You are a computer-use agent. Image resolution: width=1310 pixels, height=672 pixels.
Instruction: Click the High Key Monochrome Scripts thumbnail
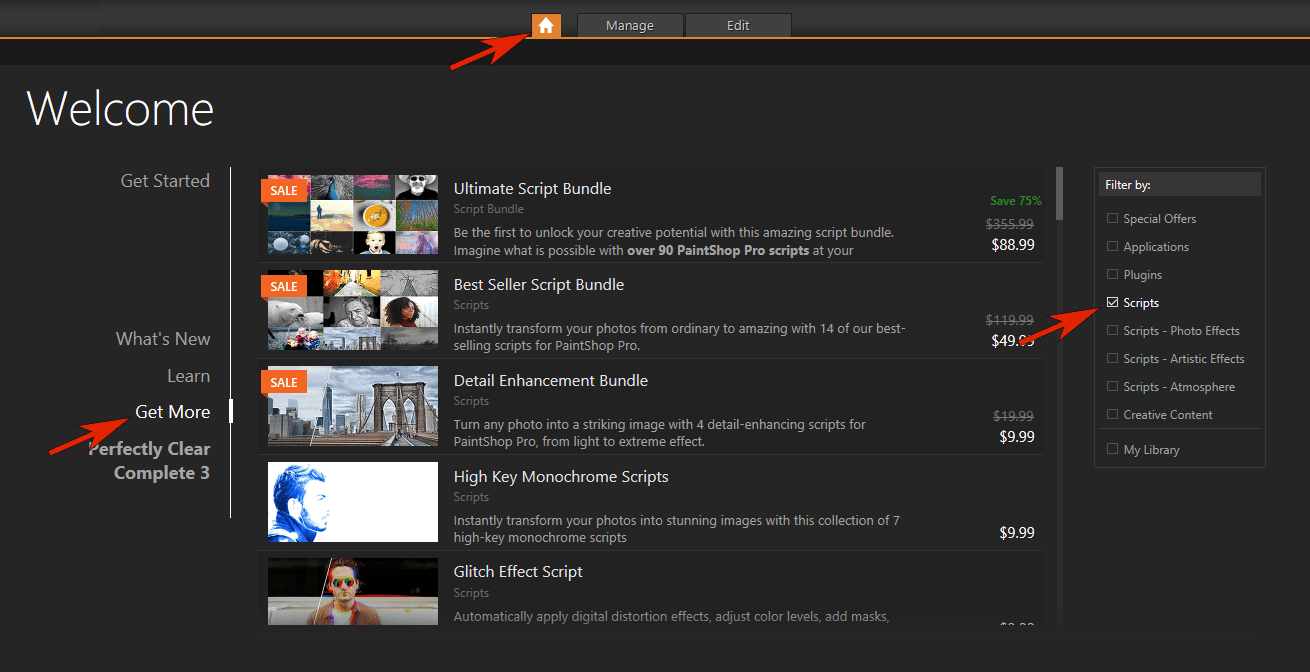click(353, 502)
